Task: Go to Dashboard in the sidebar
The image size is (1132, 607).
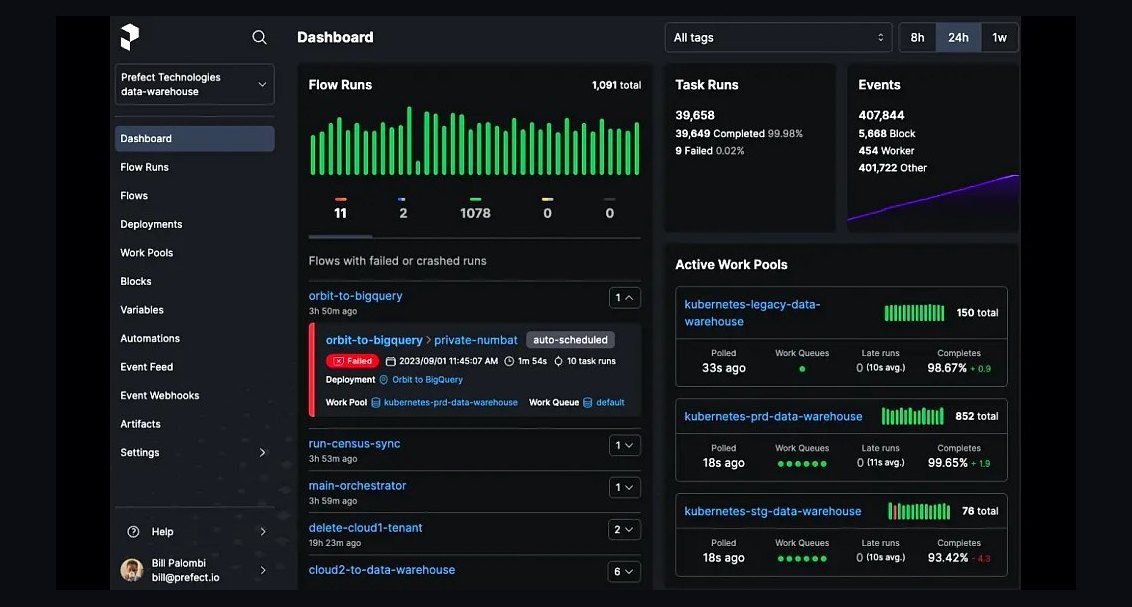Action: (194, 139)
